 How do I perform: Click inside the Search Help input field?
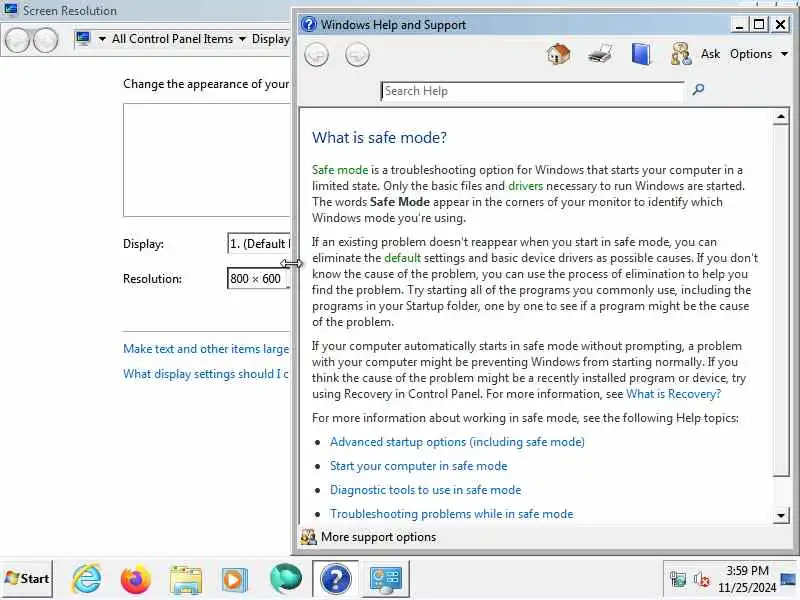click(532, 91)
